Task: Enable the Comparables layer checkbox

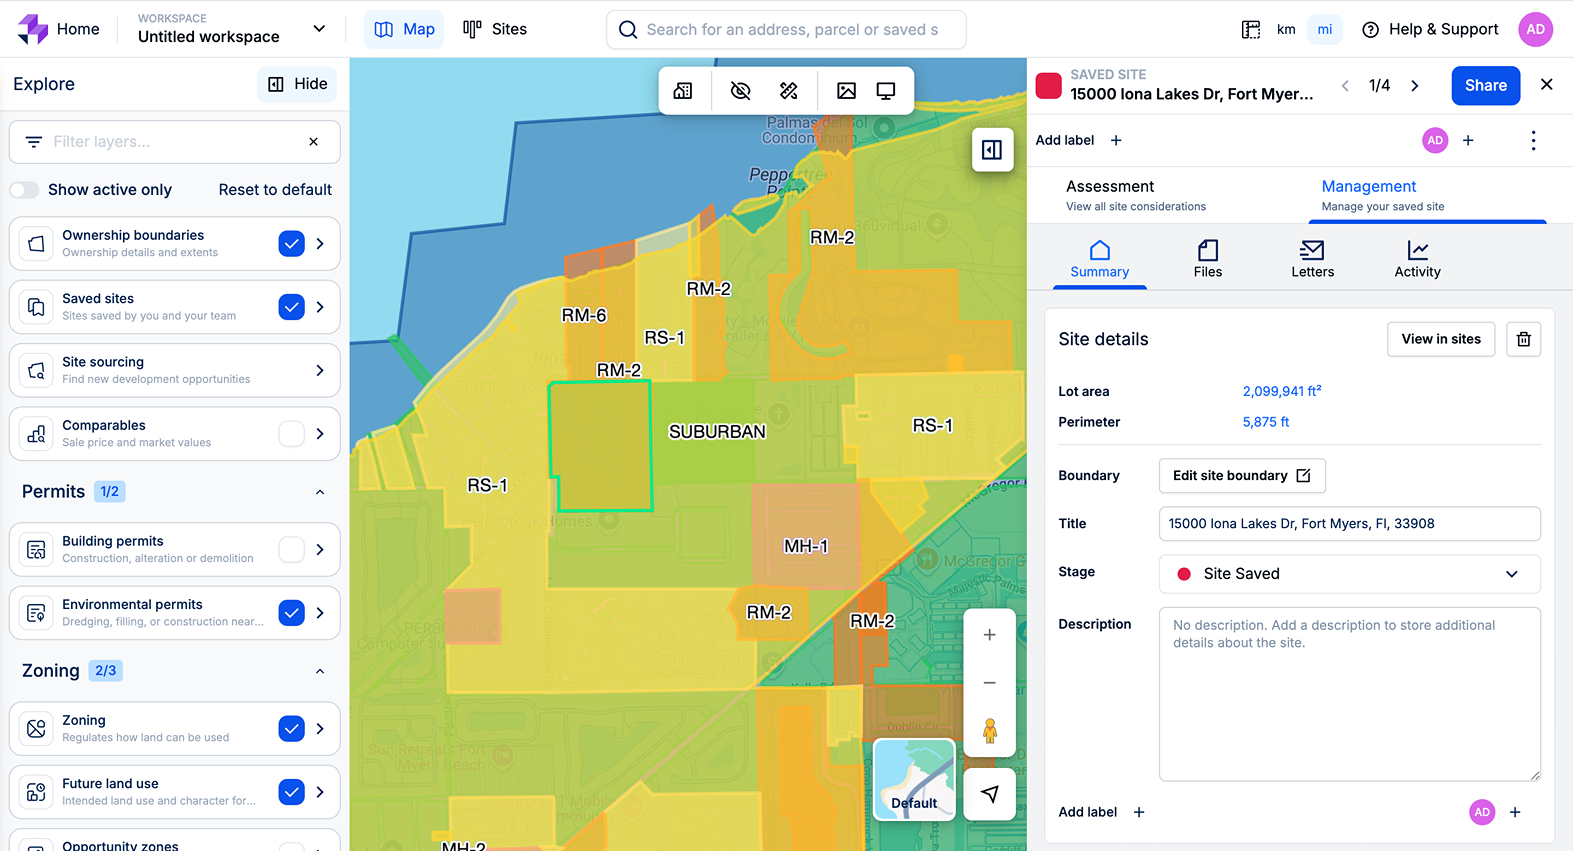Action: pos(291,434)
